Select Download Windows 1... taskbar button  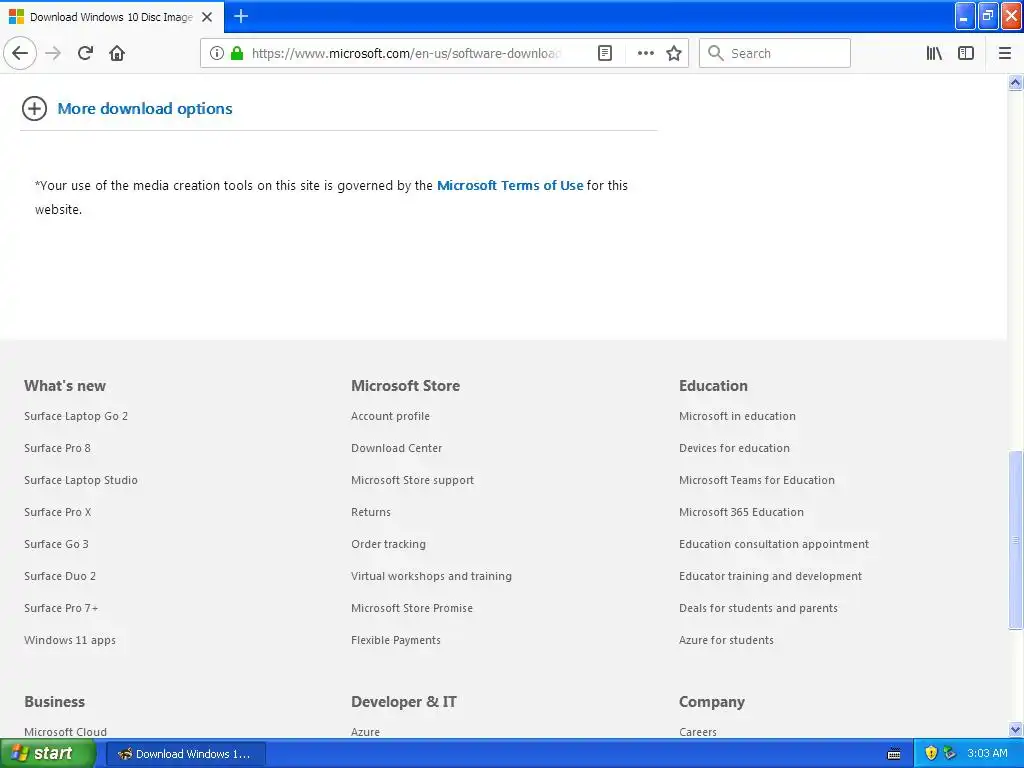185,754
